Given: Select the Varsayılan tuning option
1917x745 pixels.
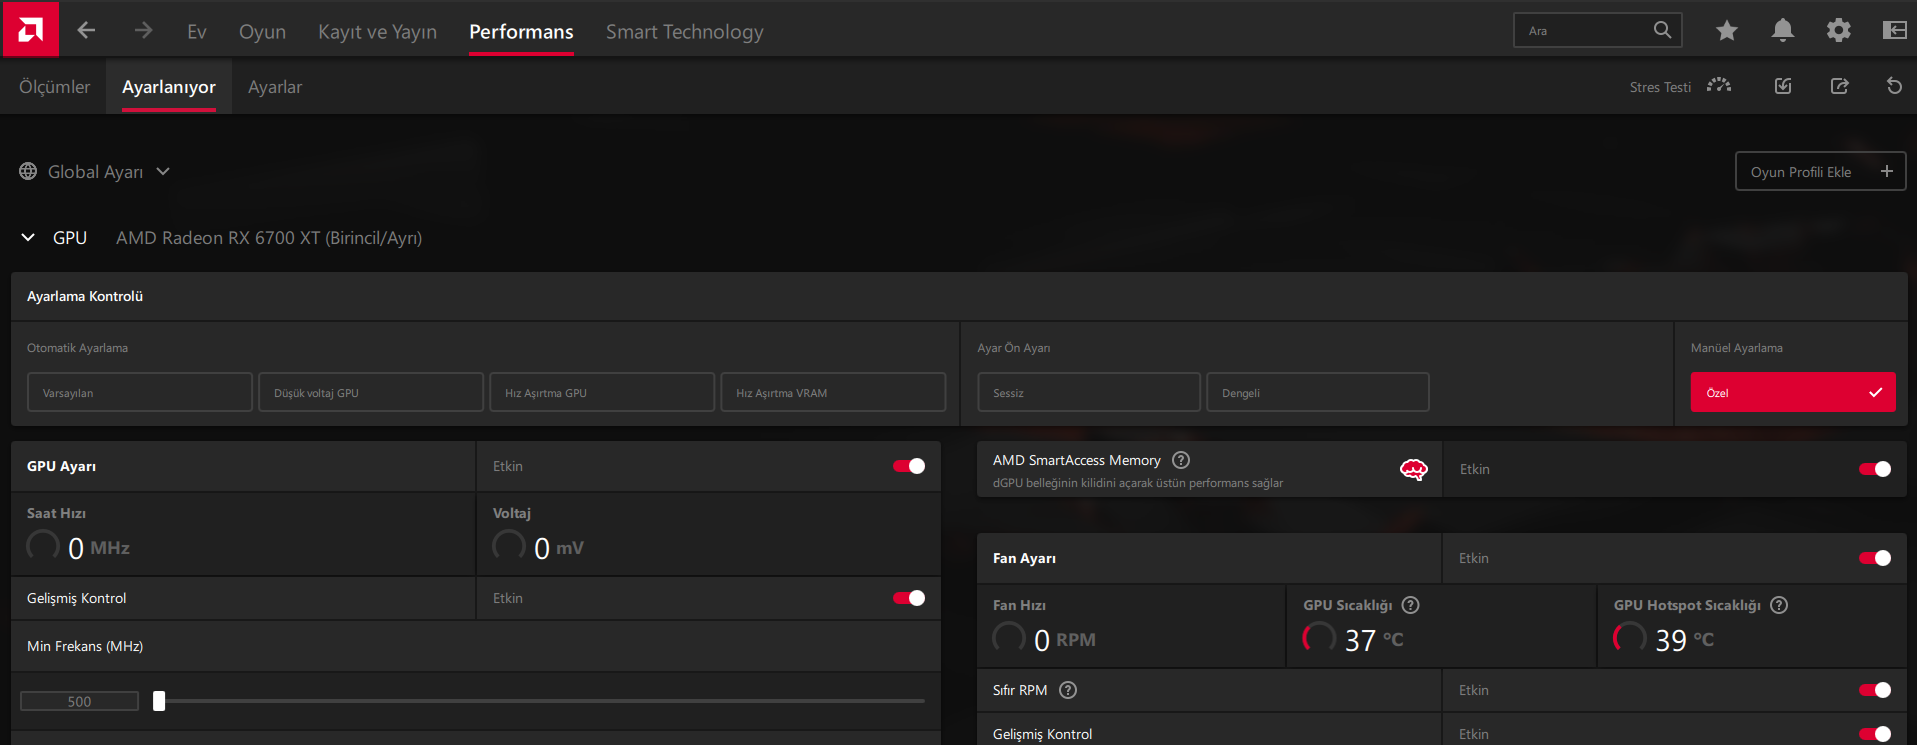Looking at the screenshot, I should tap(140, 392).
